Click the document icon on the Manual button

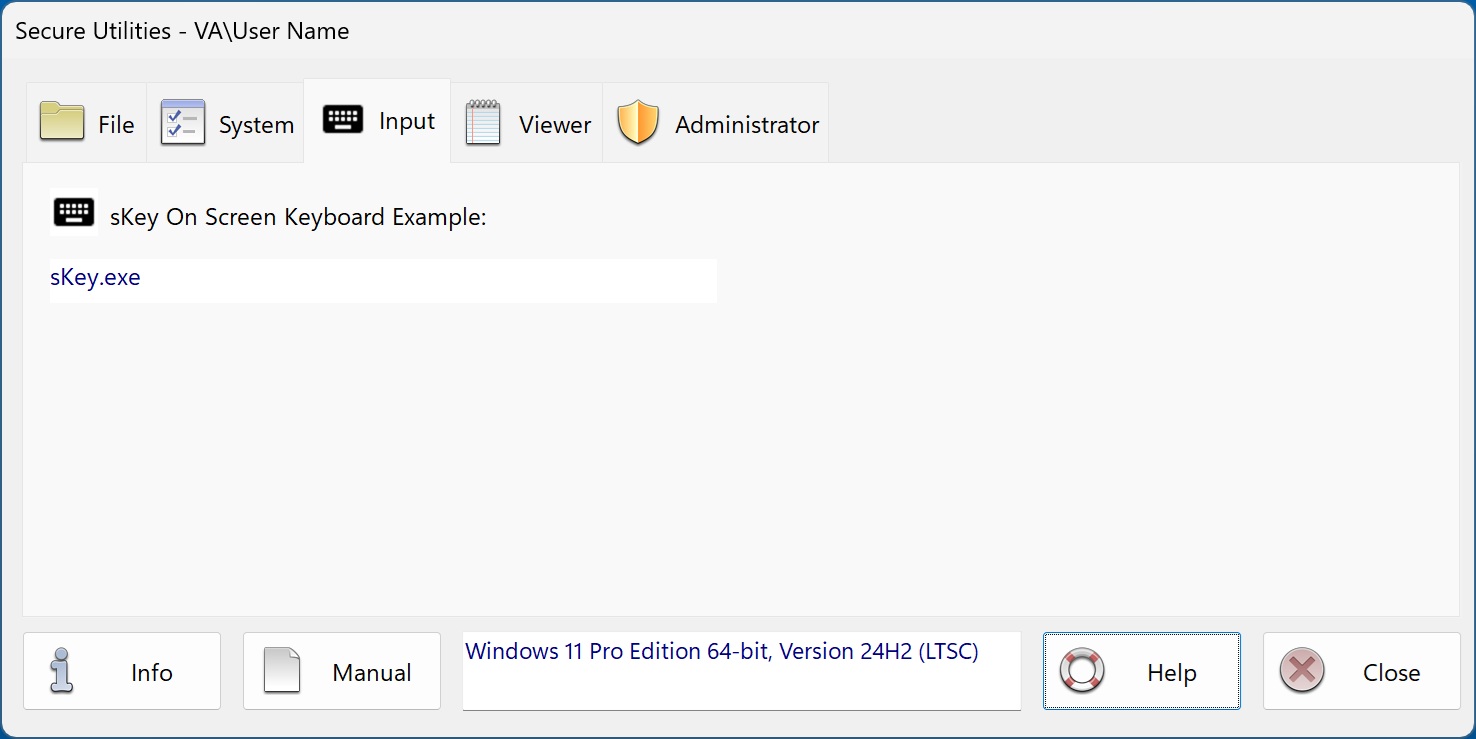282,671
